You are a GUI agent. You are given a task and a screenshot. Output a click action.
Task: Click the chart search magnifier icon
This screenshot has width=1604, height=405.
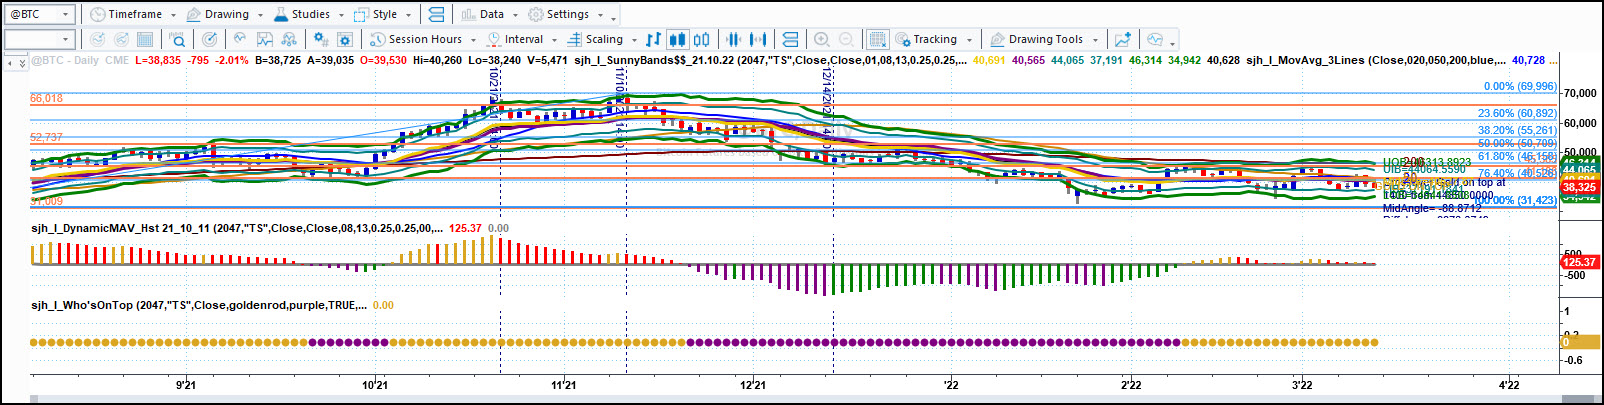[x=177, y=39]
